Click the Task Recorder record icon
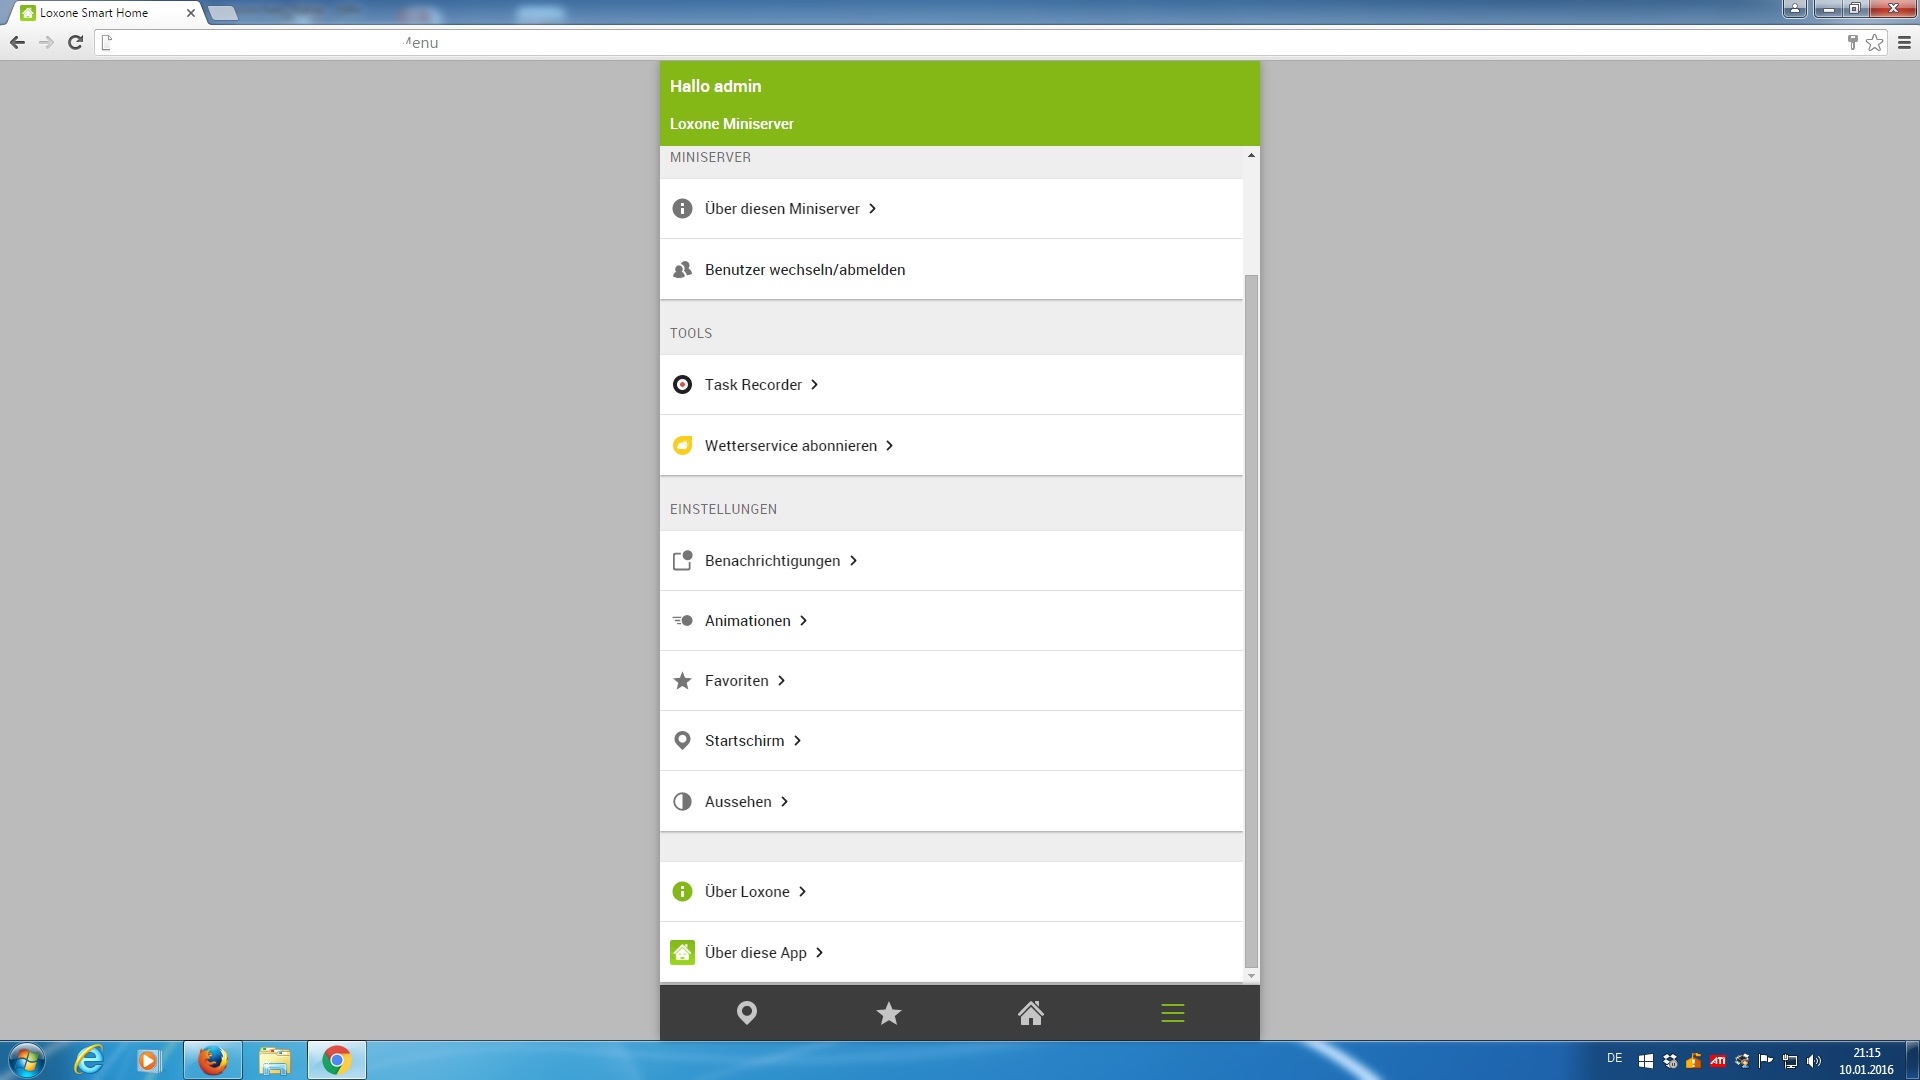 682,385
